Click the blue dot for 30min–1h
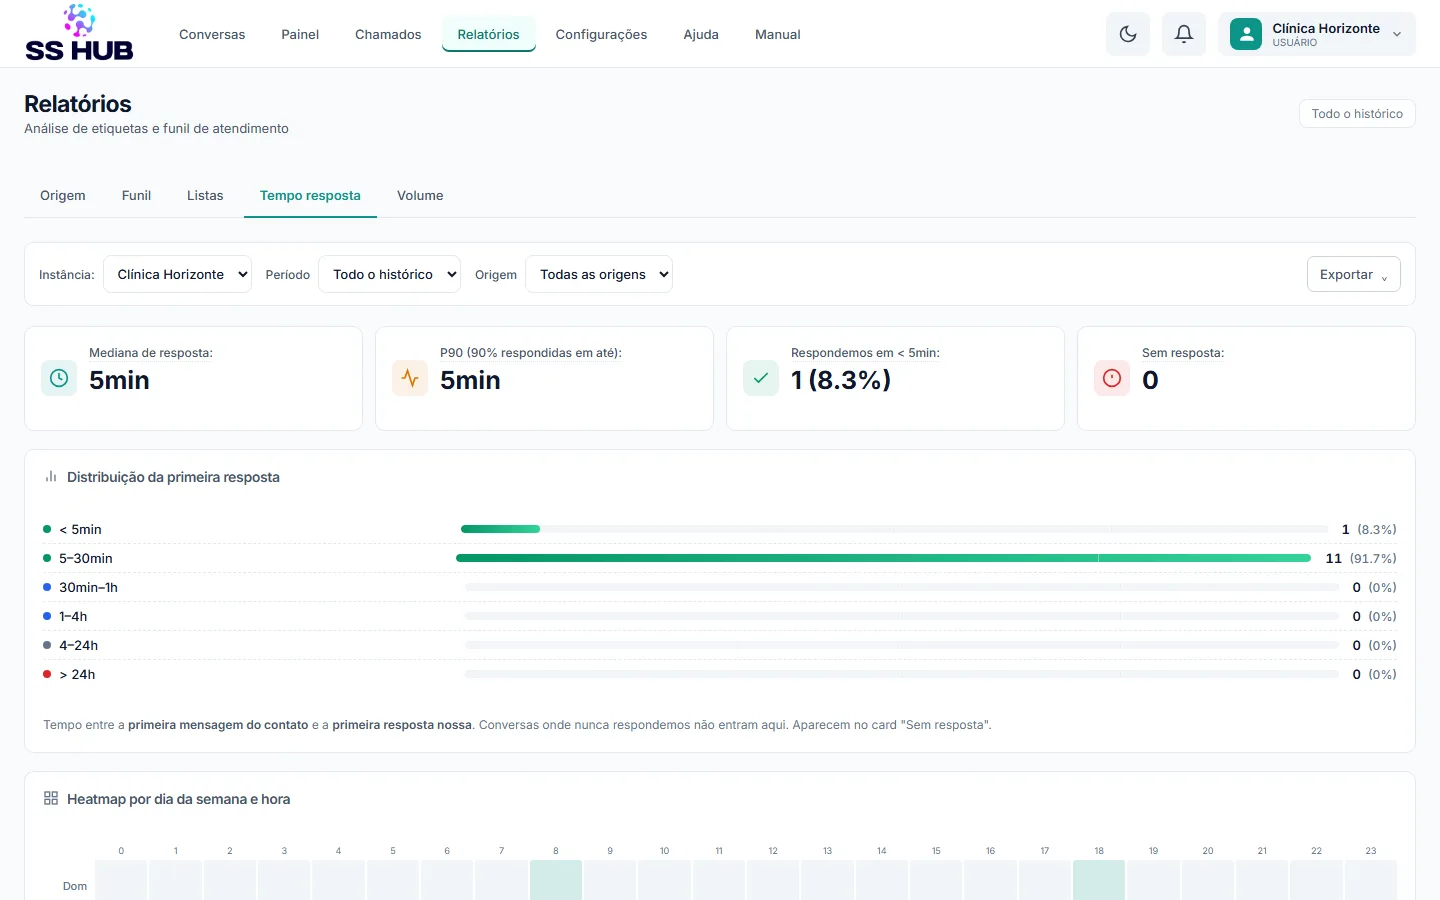 tap(47, 587)
